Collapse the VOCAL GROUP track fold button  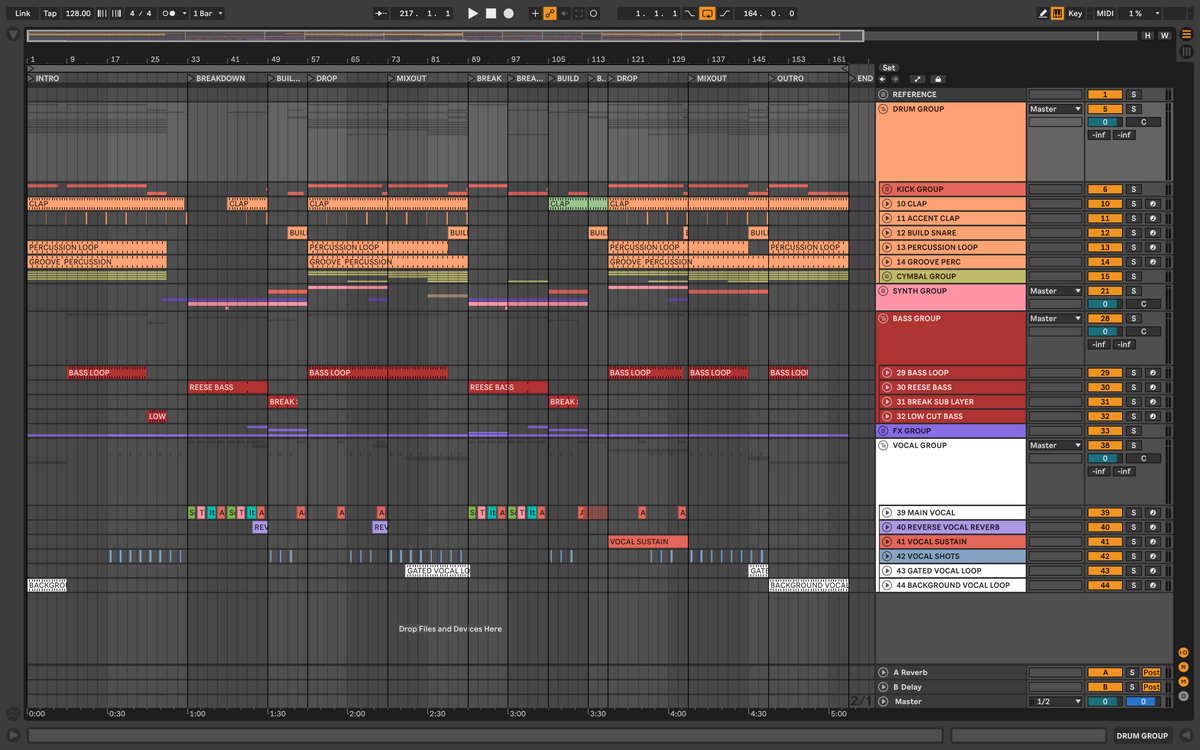(x=884, y=446)
